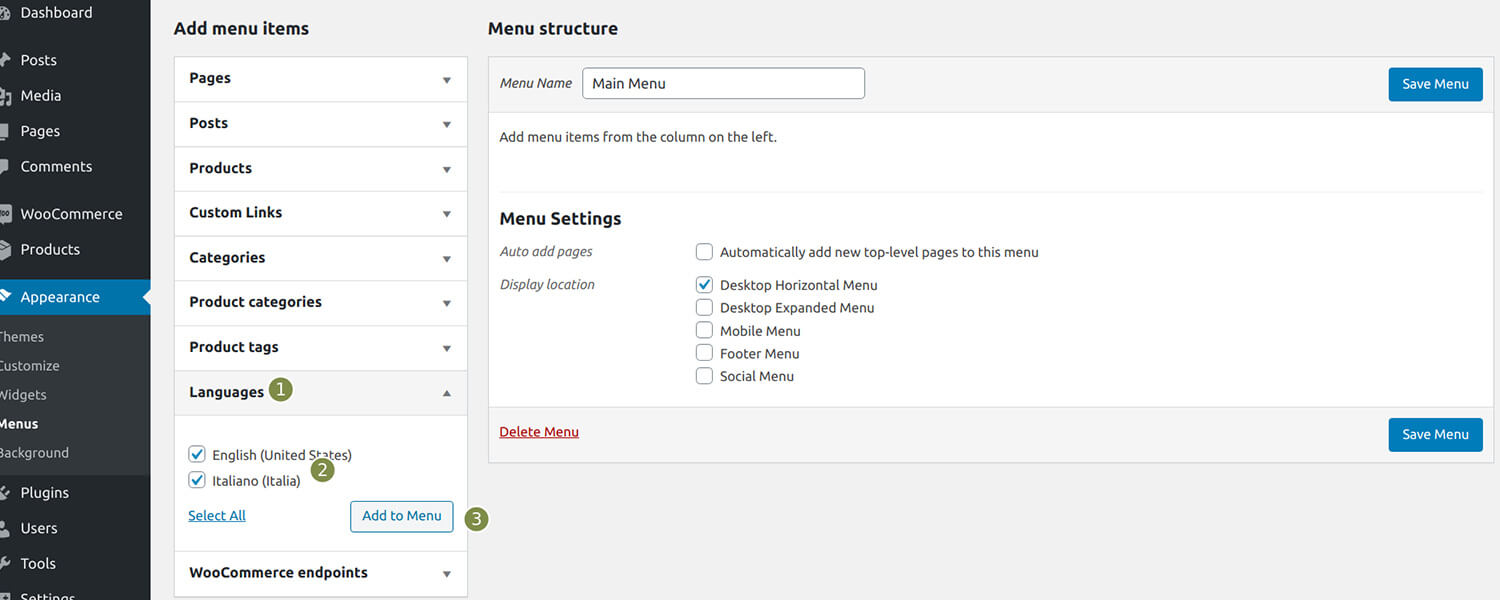The height and width of the screenshot is (600, 1500).
Task: Click the Users person icon
Action: pyautogui.click(x=3, y=528)
